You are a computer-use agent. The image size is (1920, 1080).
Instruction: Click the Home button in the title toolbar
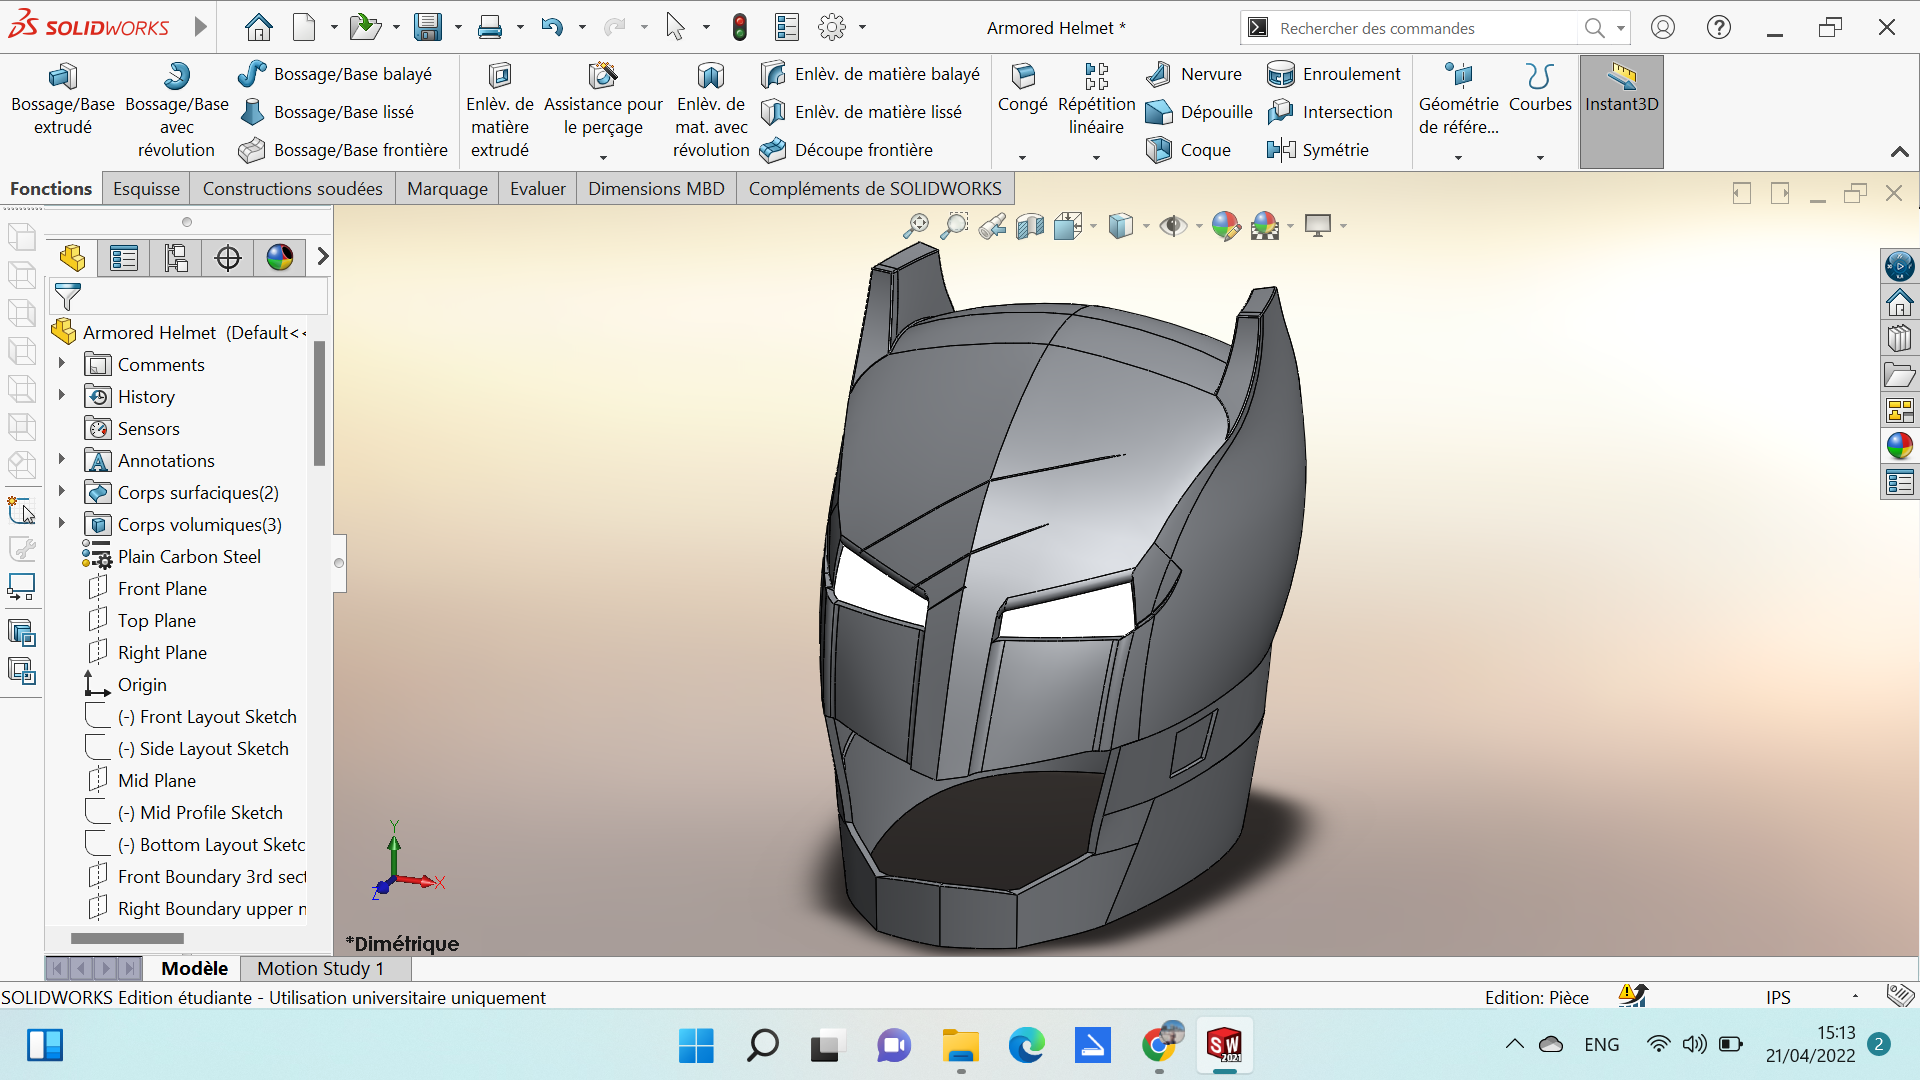(x=258, y=27)
